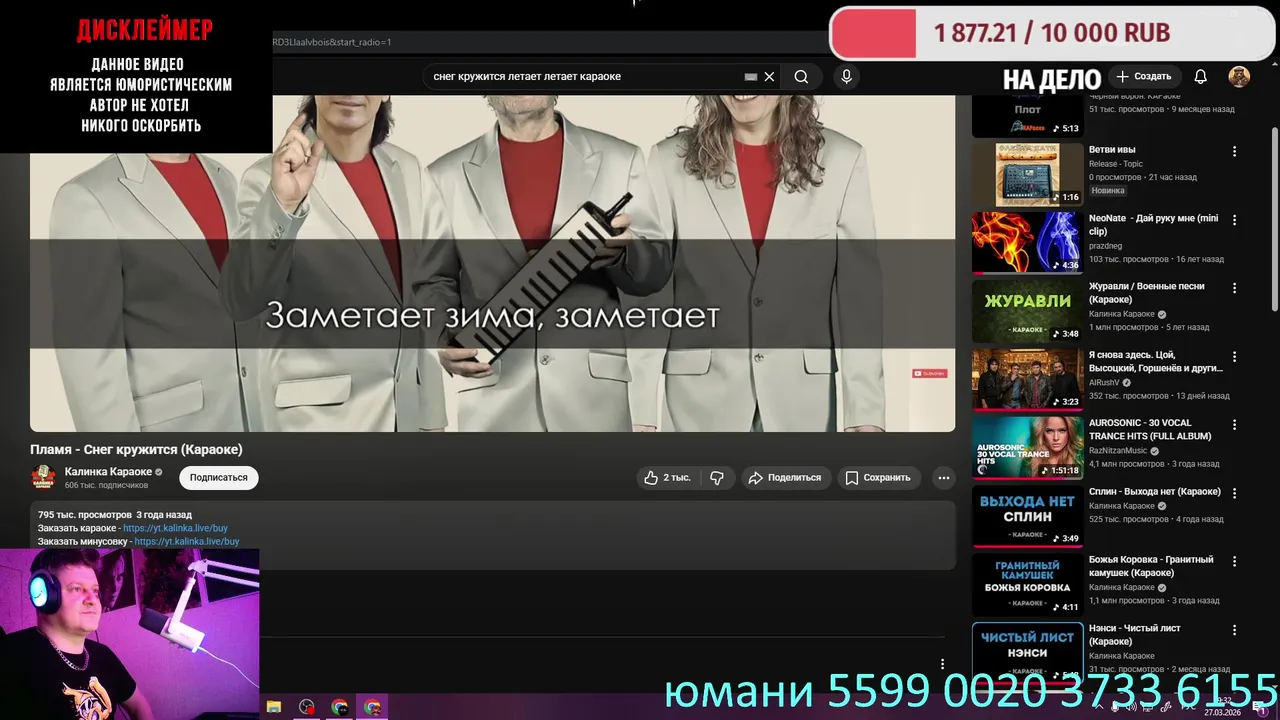1280x720 pixels.
Task: Open YouTube notifications bell
Action: [x=1201, y=77]
